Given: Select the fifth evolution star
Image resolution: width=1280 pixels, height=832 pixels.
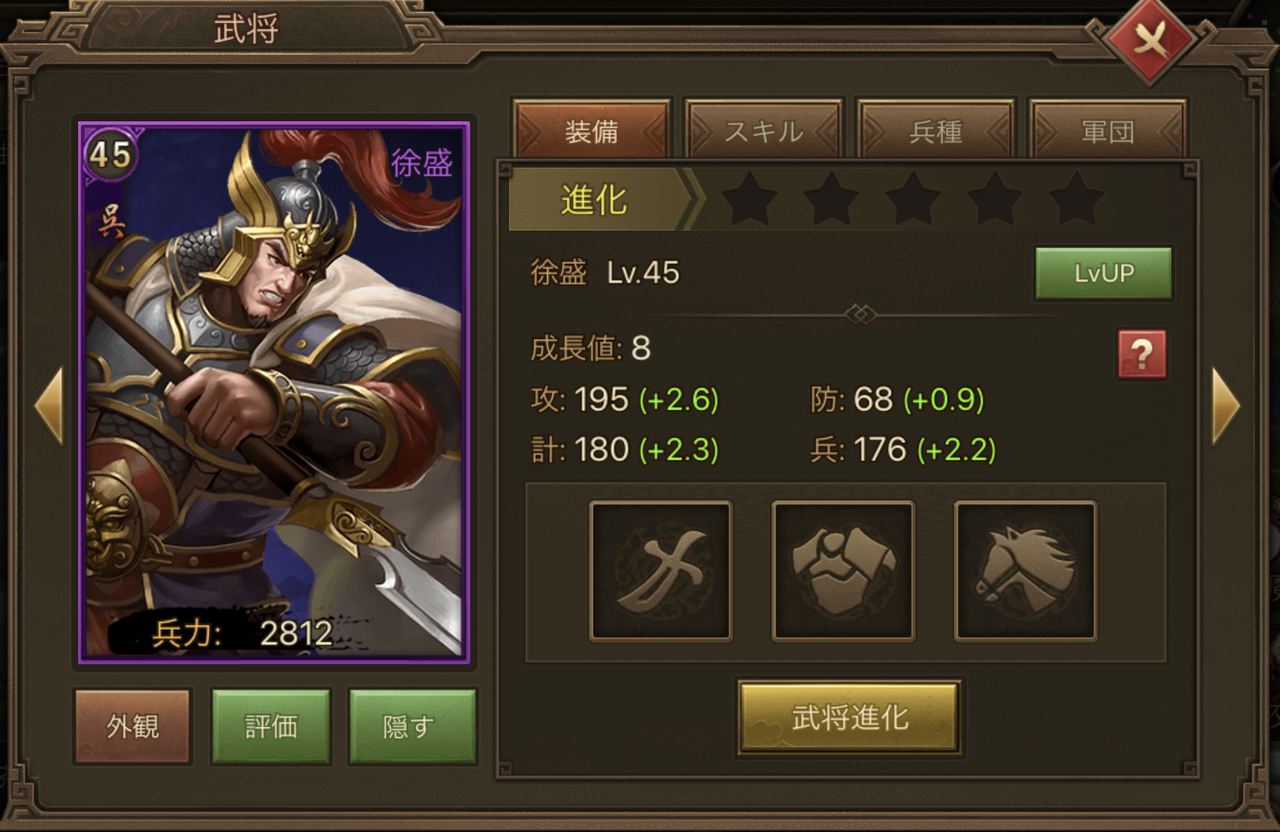Looking at the screenshot, I should [1077, 199].
